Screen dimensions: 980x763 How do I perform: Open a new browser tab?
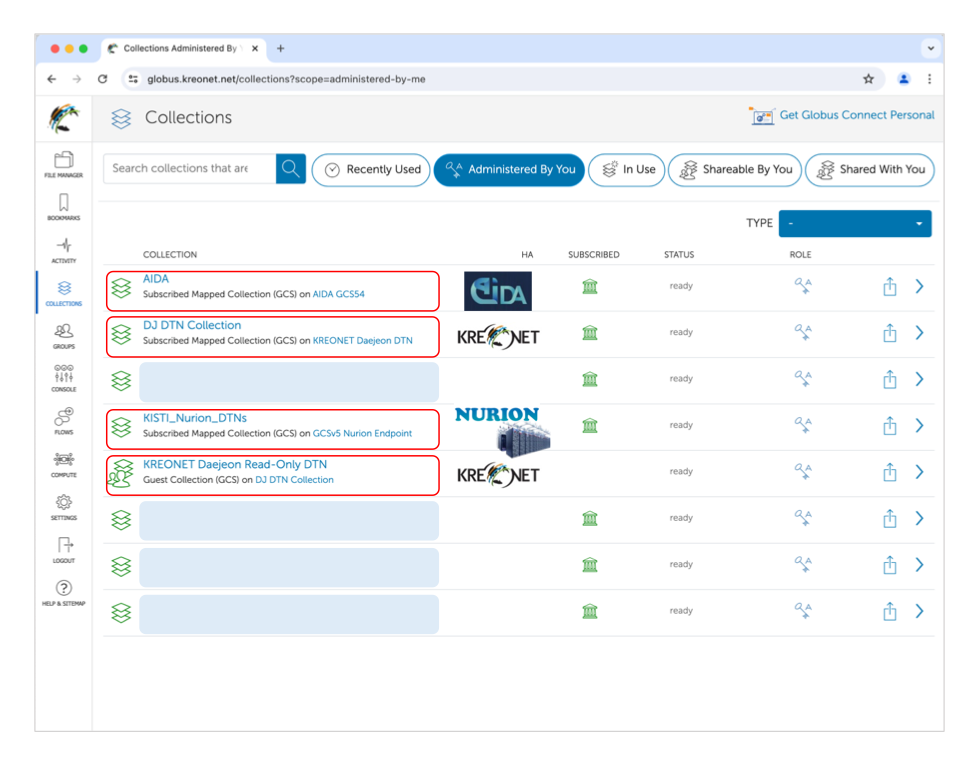[281, 49]
